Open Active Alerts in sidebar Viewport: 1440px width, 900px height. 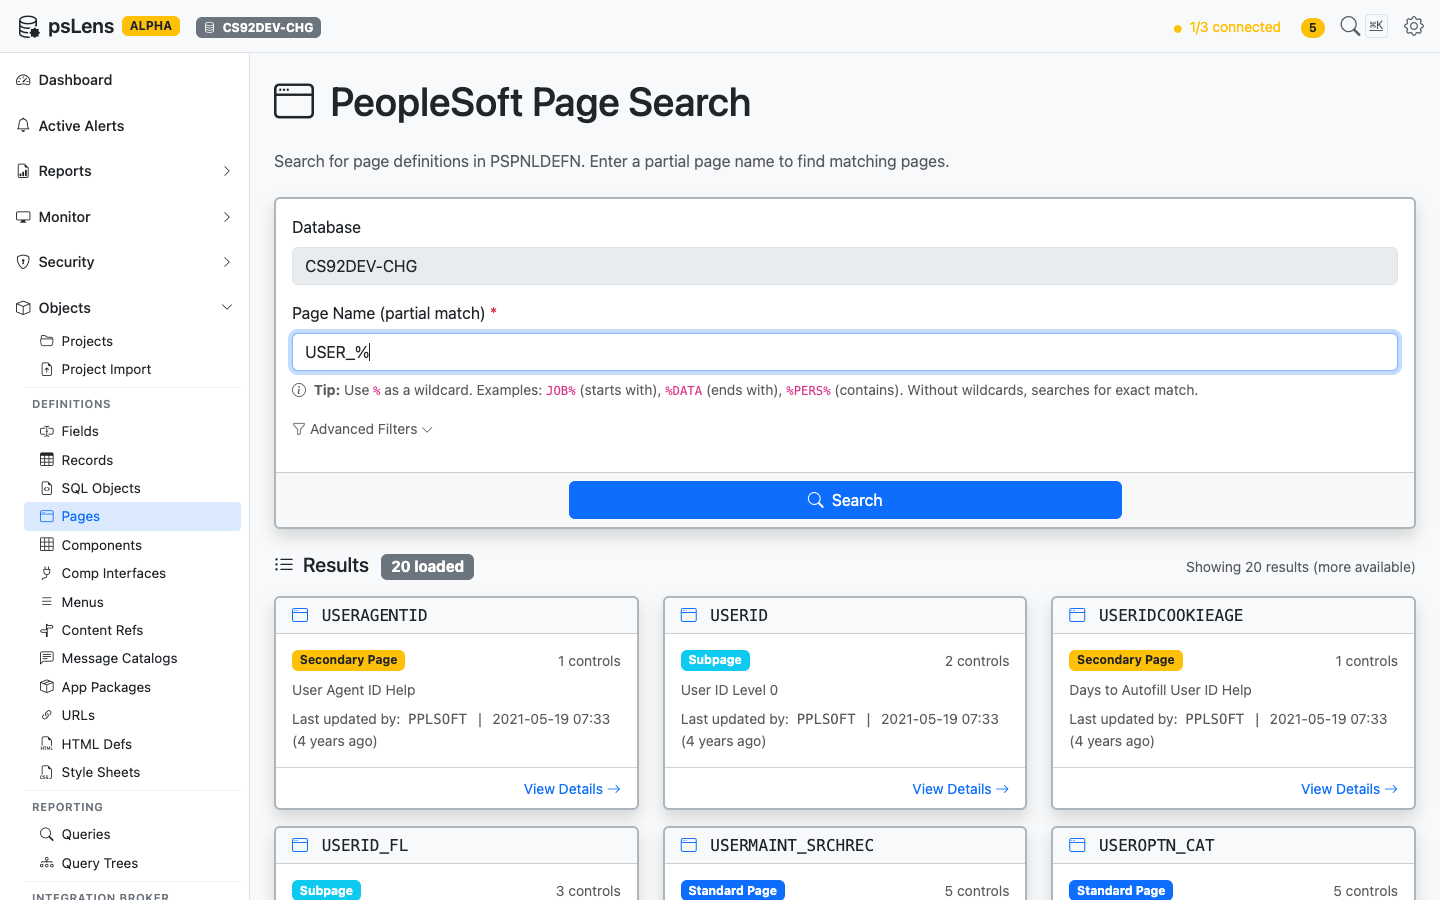pyautogui.click(x=124, y=126)
